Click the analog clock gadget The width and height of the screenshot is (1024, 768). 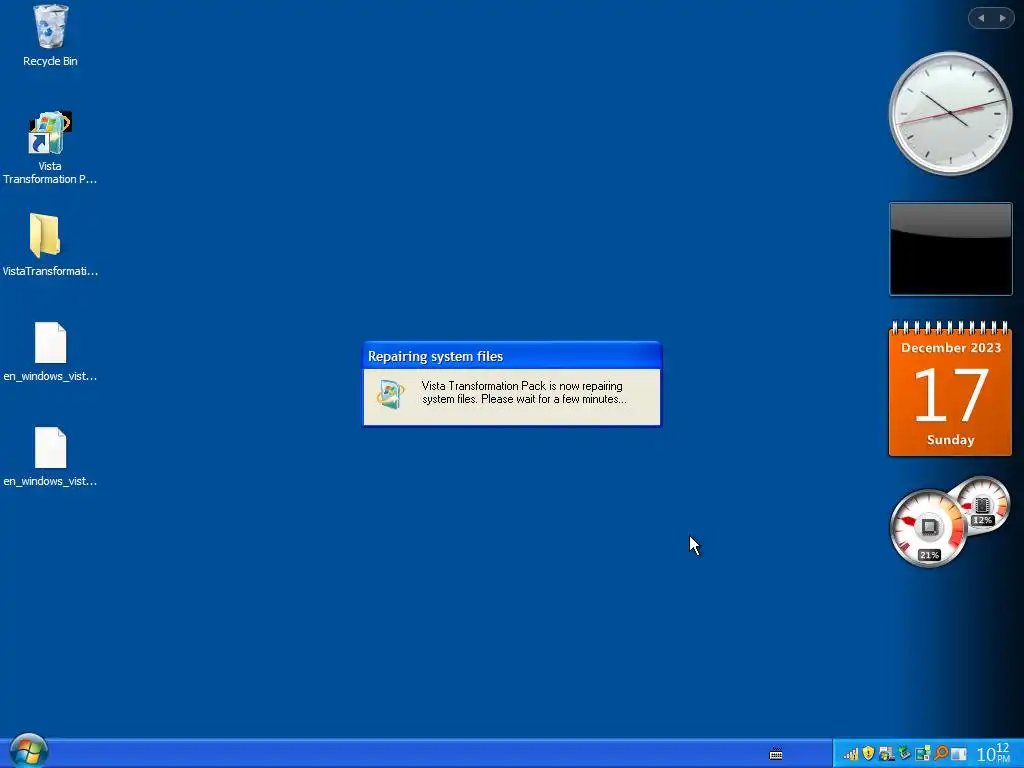click(x=950, y=114)
